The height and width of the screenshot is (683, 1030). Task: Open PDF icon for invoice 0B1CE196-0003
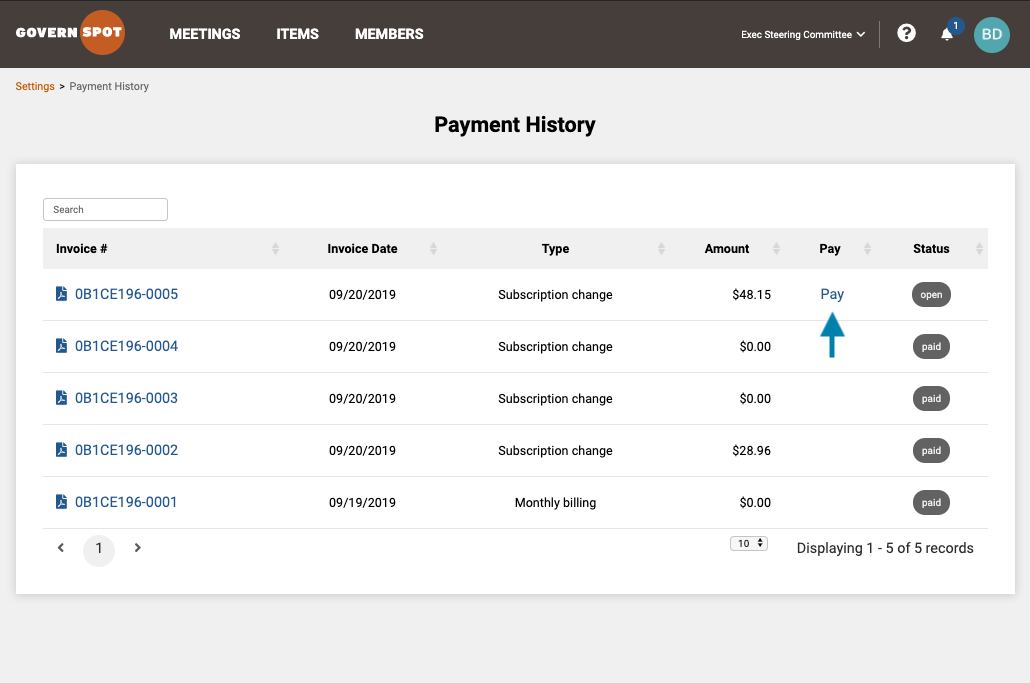pyautogui.click(x=61, y=397)
